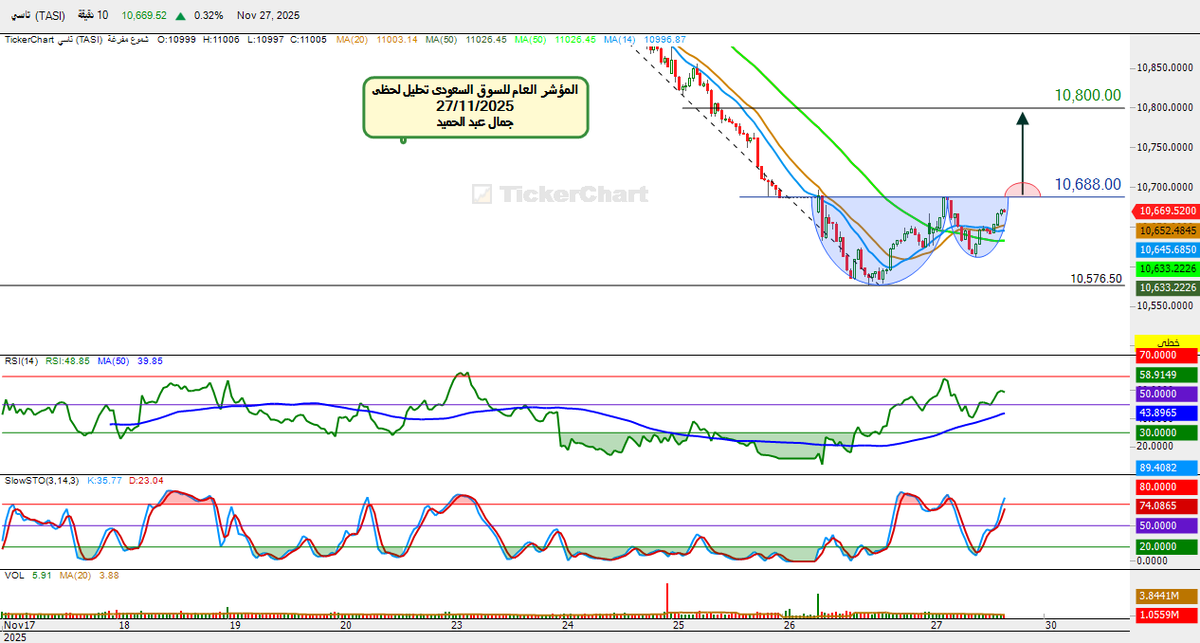Select the VOL panel title
The height and width of the screenshot is (643, 1200).
[x=14, y=575]
